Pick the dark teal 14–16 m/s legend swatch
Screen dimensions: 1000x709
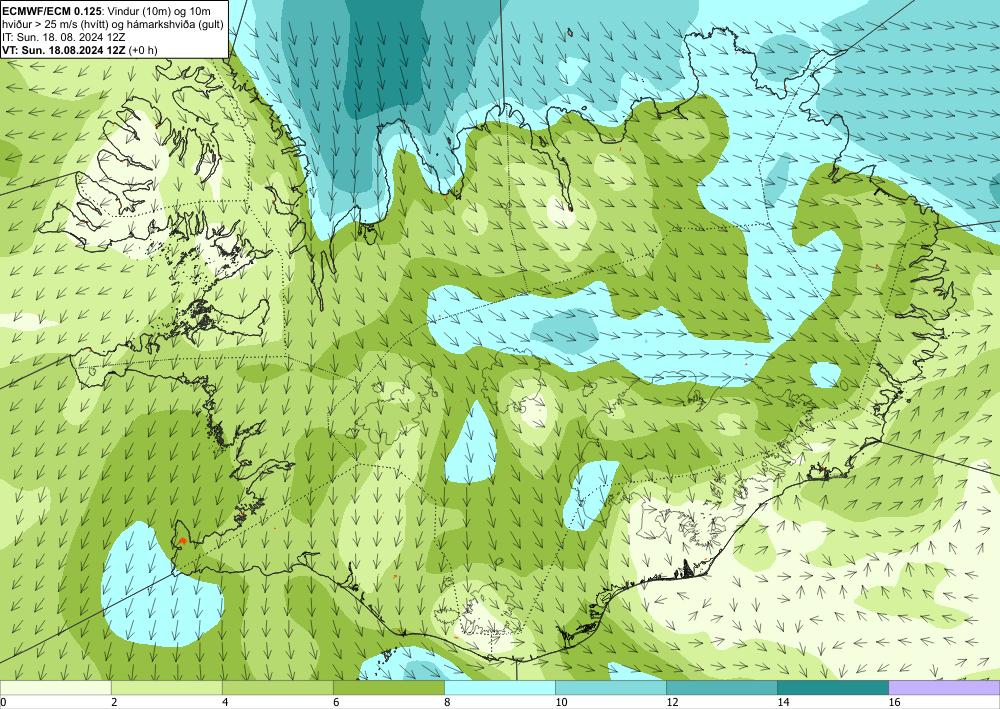pos(832,687)
